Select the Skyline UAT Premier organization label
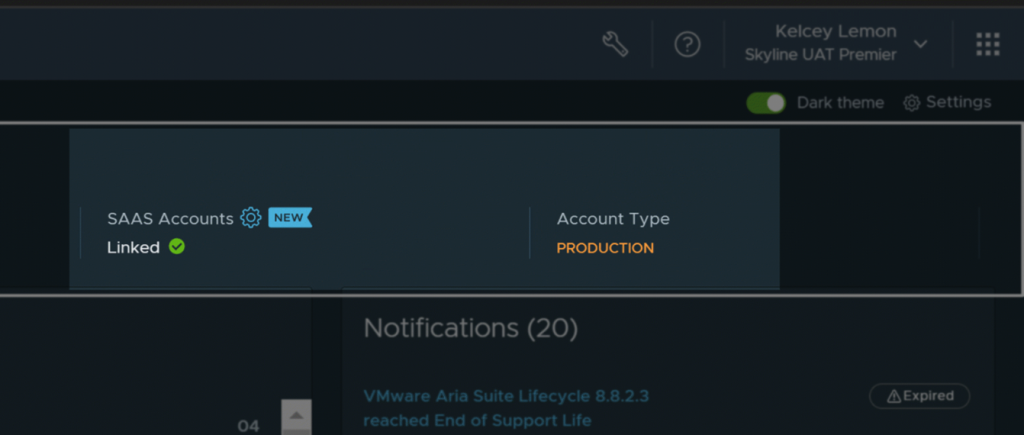Image resolution: width=1024 pixels, height=435 pixels. tap(820, 55)
